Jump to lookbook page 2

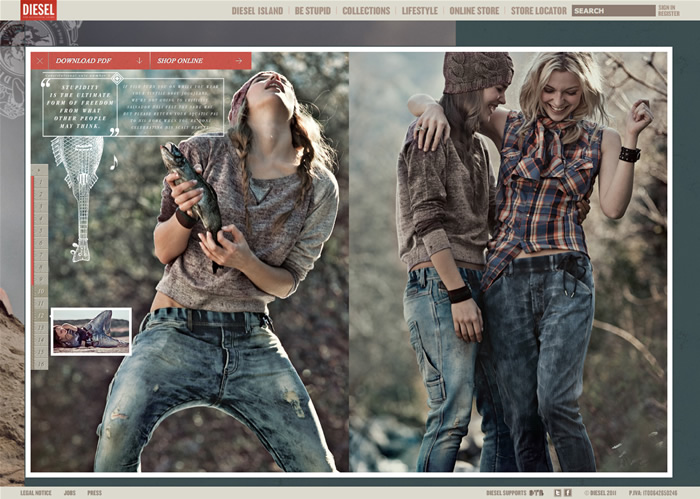tap(41, 194)
